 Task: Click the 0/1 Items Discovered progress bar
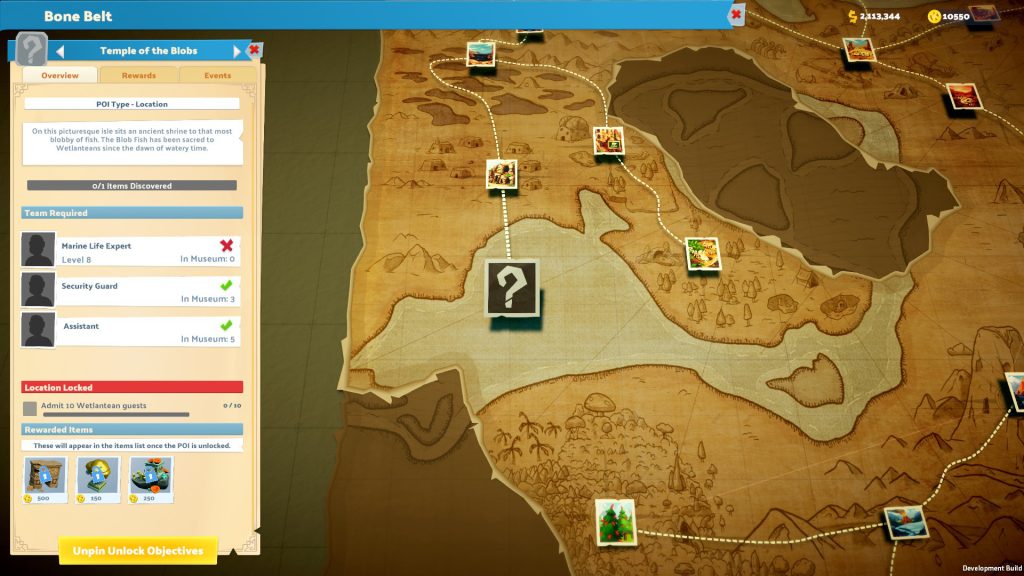131,186
